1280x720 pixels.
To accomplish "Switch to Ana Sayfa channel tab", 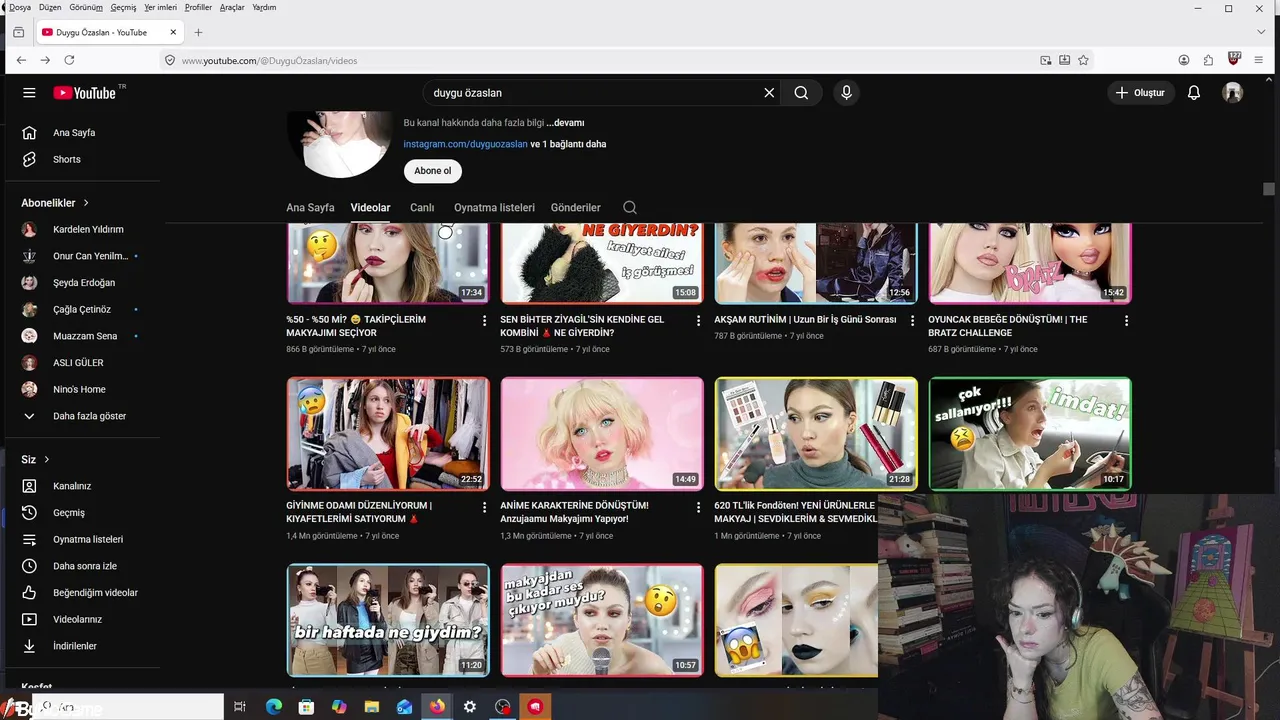I will [x=310, y=208].
